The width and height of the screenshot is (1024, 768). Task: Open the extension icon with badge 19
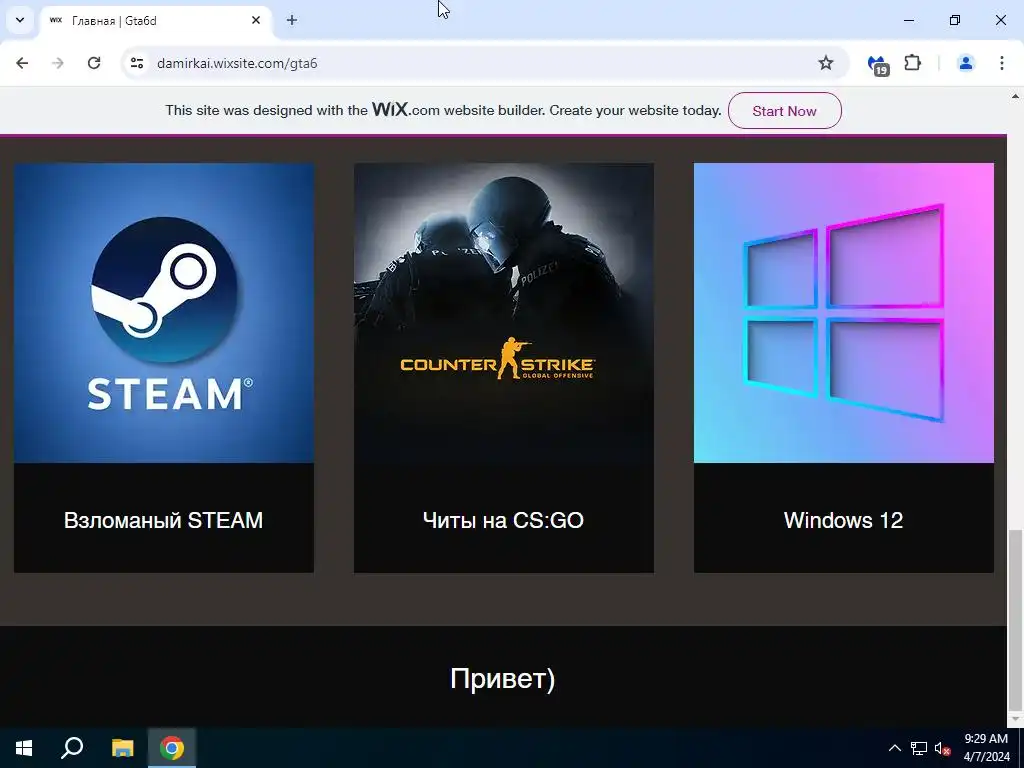pyautogui.click(x=877, y=64)
